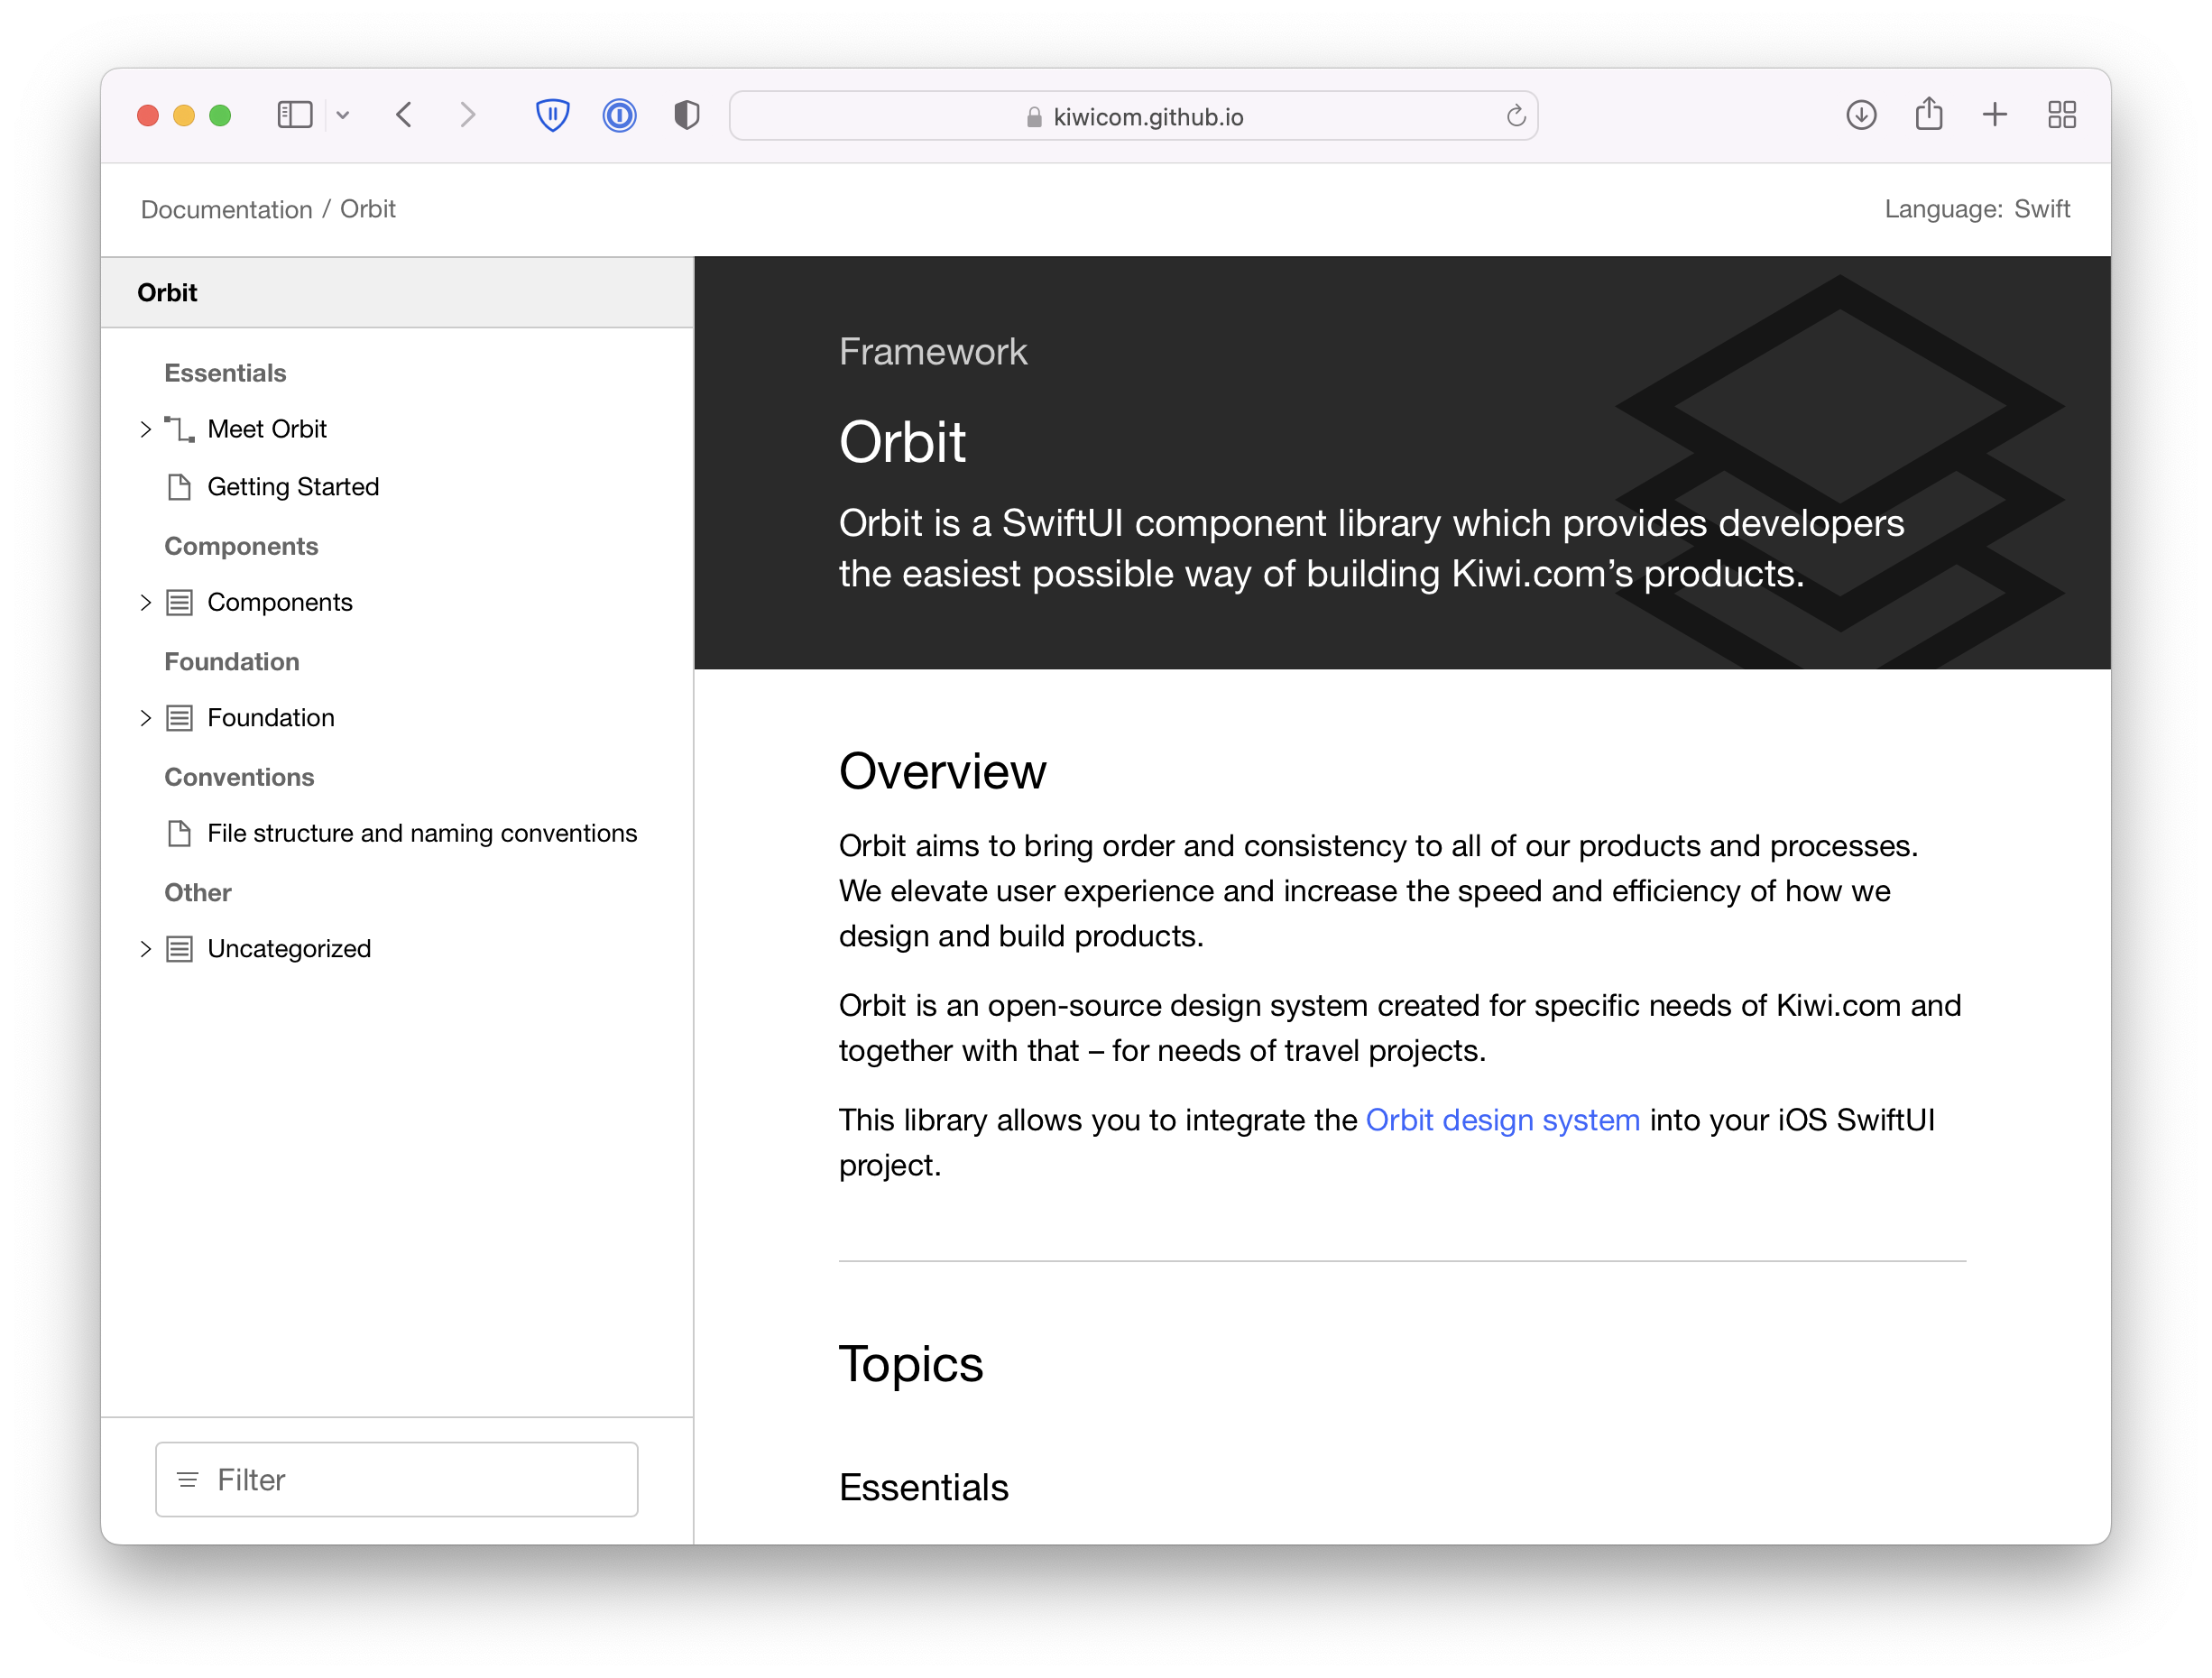Open the Orbit design system link
The height and width of the screenshot is (1678, 2212).
(x=1503, y=1120)
